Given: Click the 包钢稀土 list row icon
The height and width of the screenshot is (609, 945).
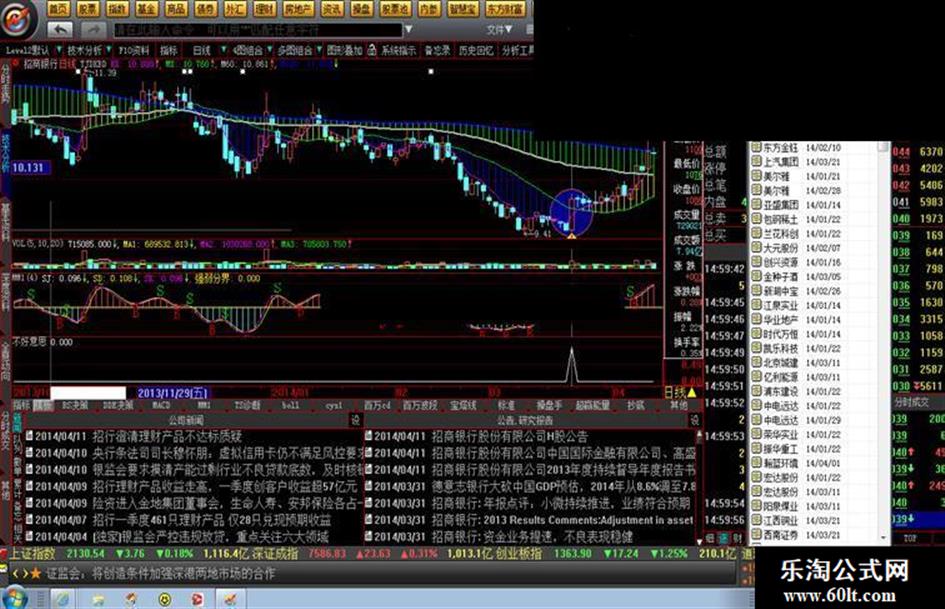Looking at the screenshot, I should 756,219.
